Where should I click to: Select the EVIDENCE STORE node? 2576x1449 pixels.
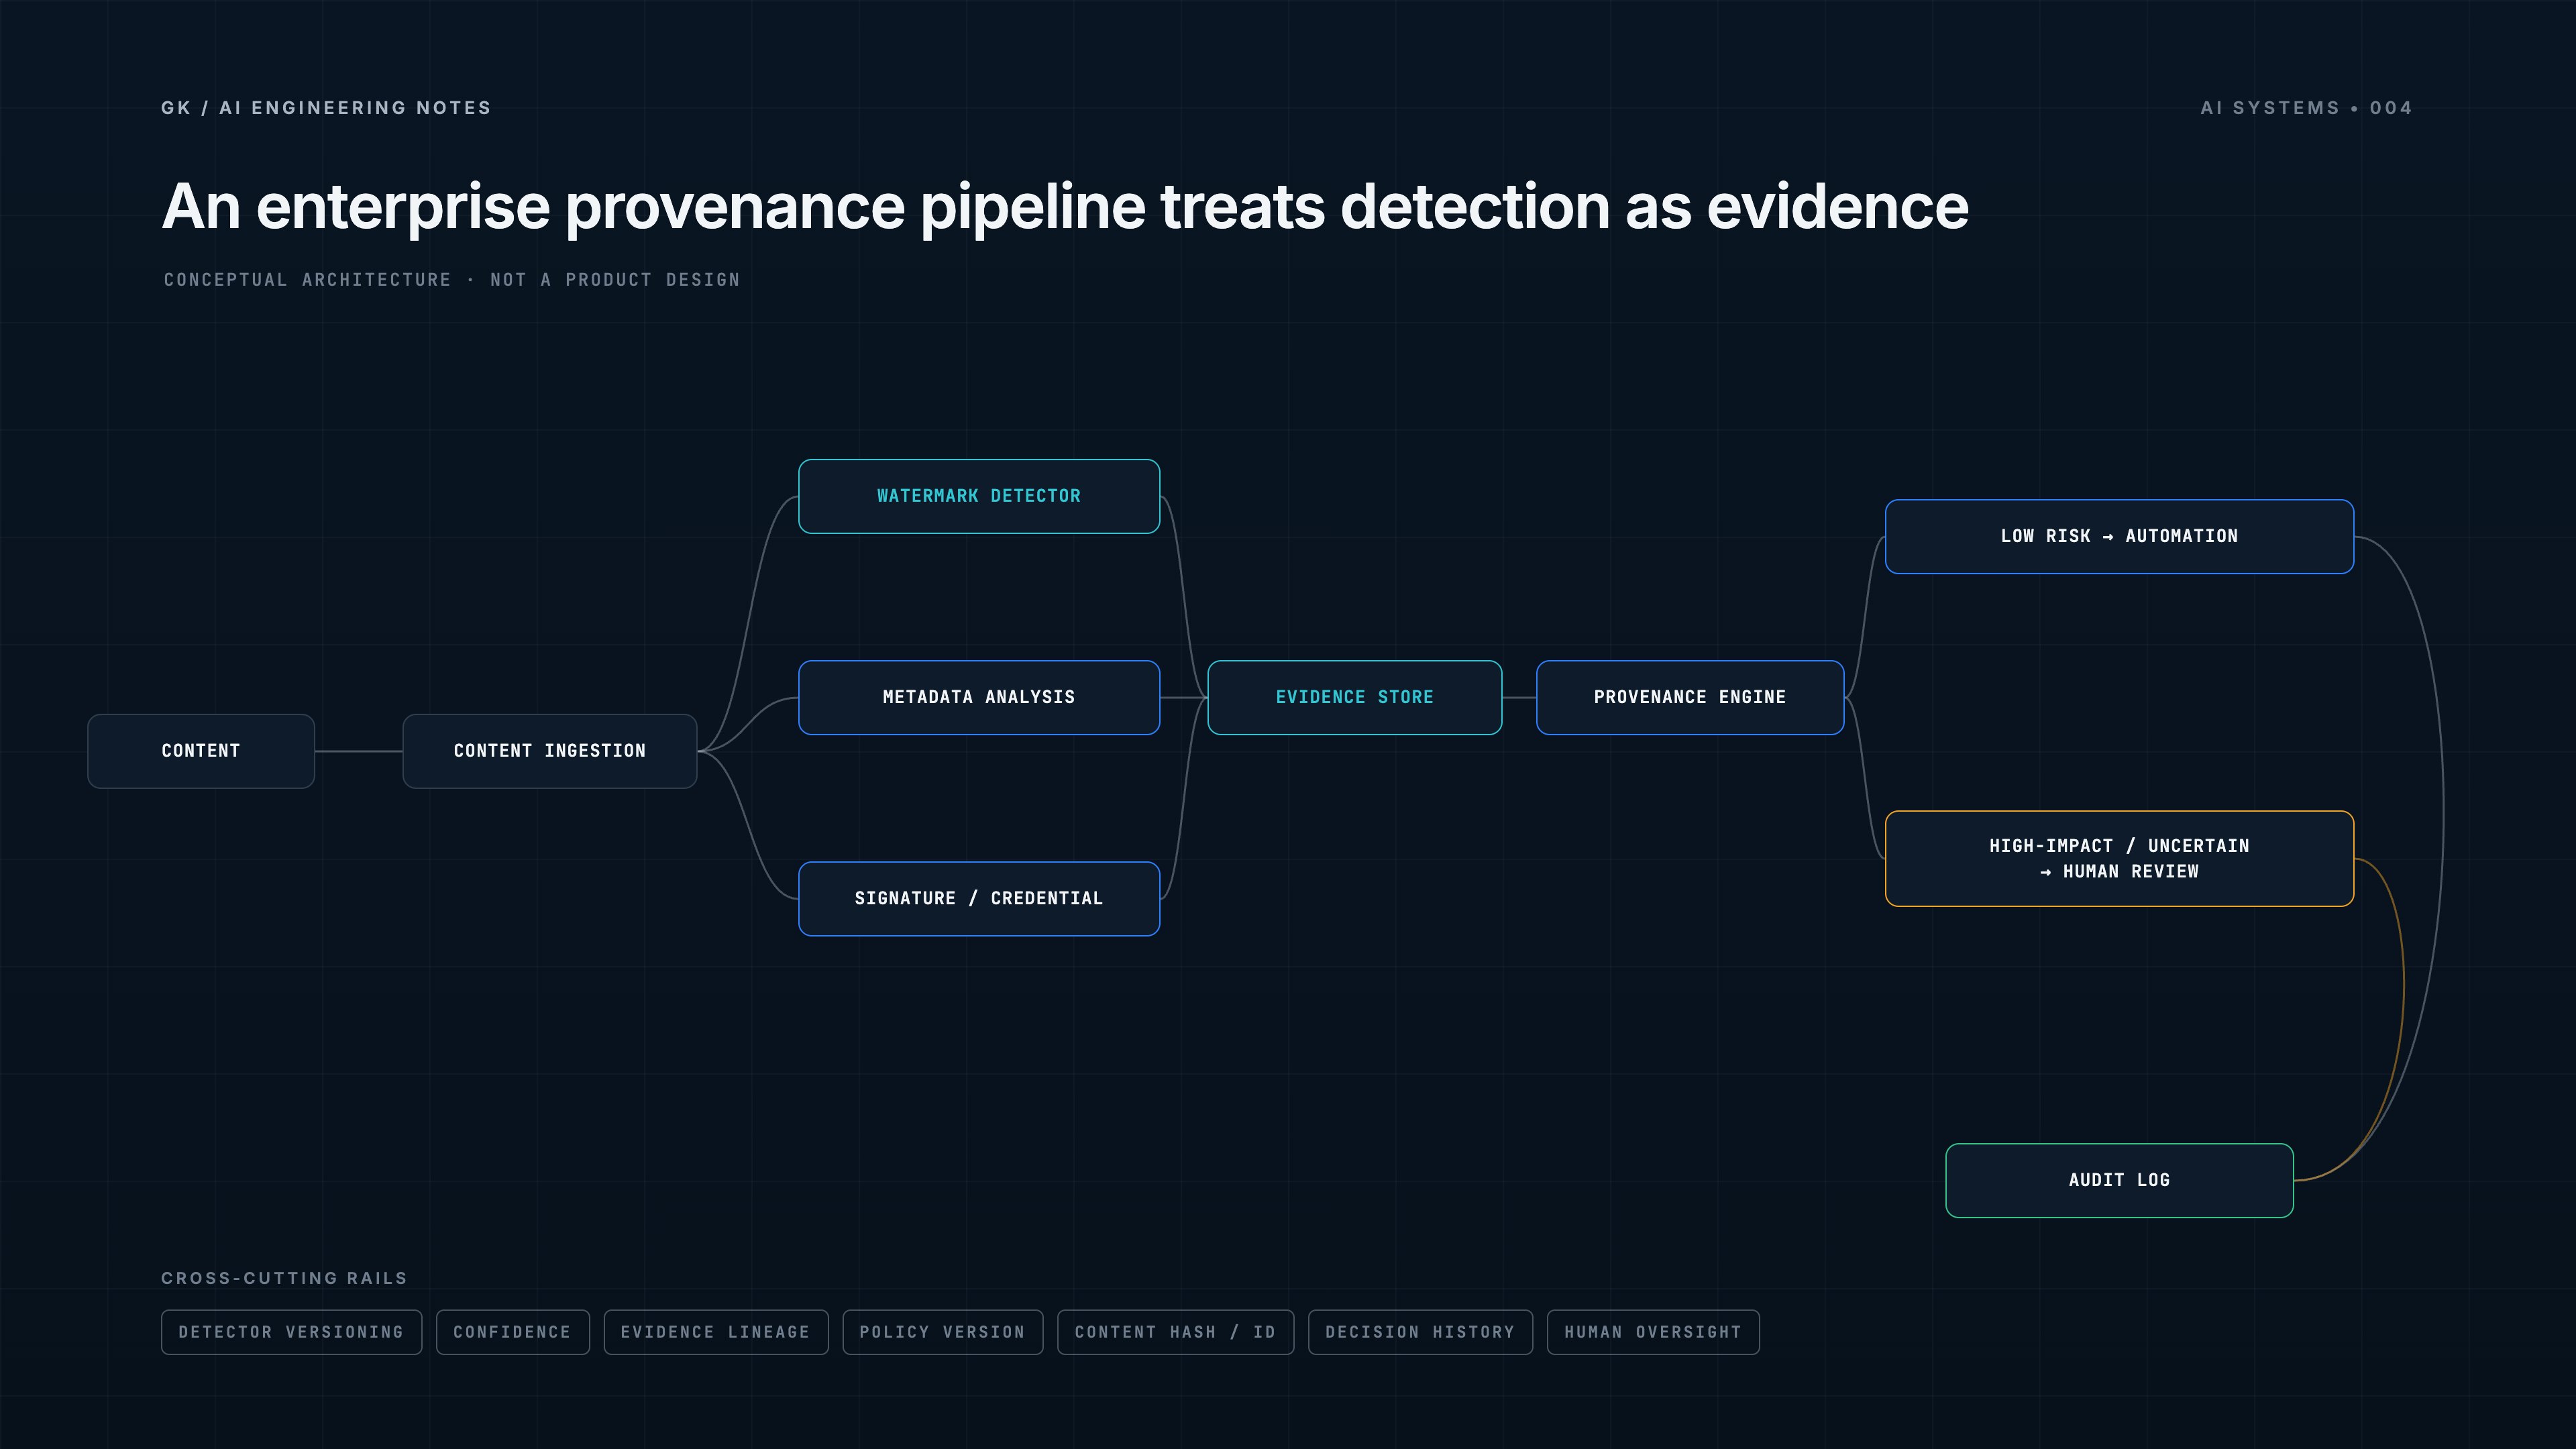point(1355,697)
